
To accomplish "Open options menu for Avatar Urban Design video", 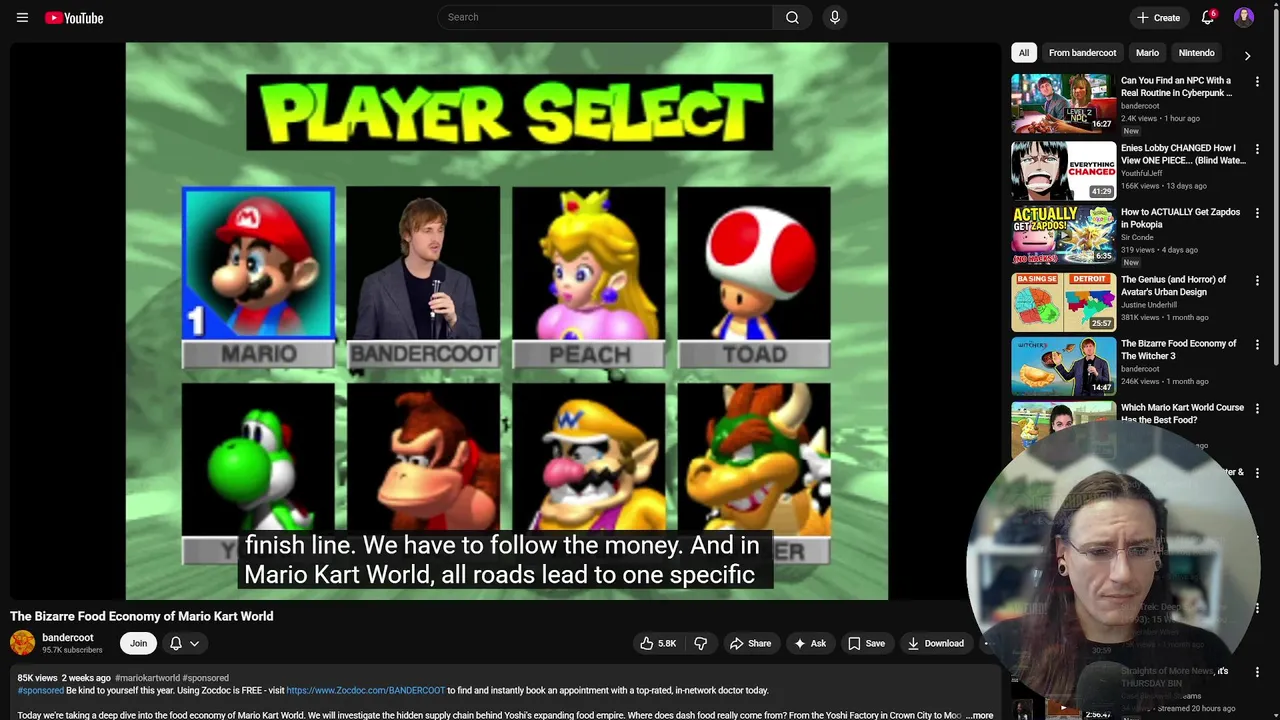I will (1257, 281).
